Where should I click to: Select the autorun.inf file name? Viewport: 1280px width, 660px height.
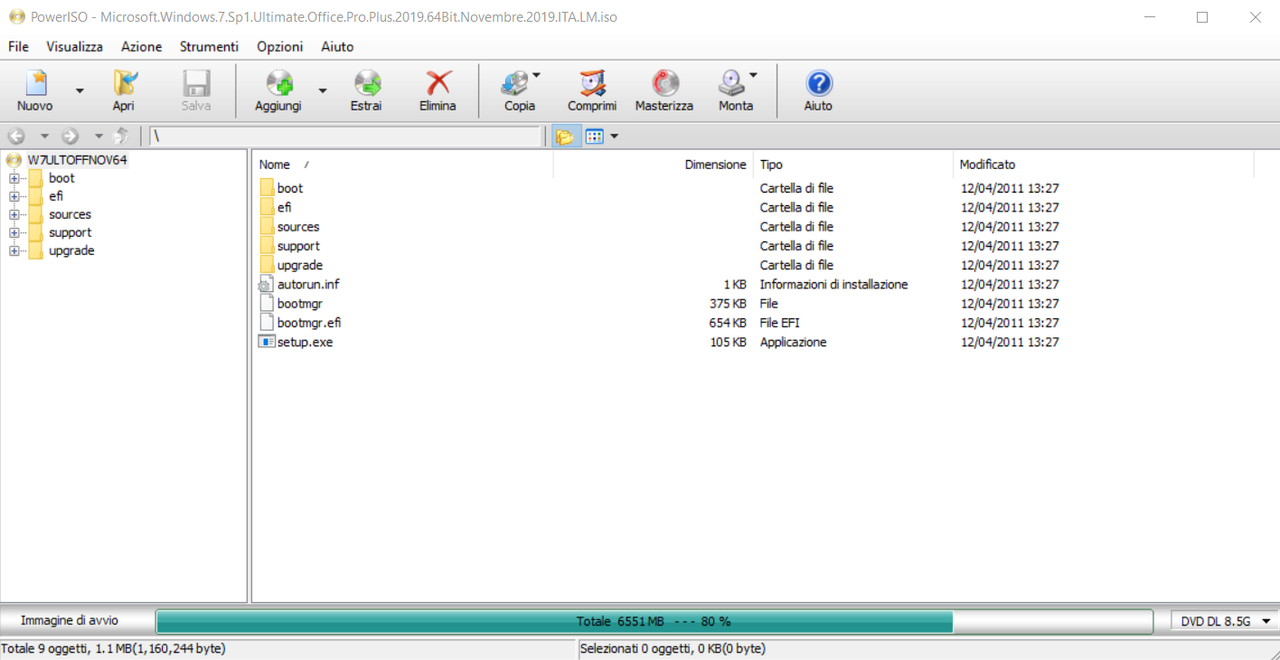point(308,284)
